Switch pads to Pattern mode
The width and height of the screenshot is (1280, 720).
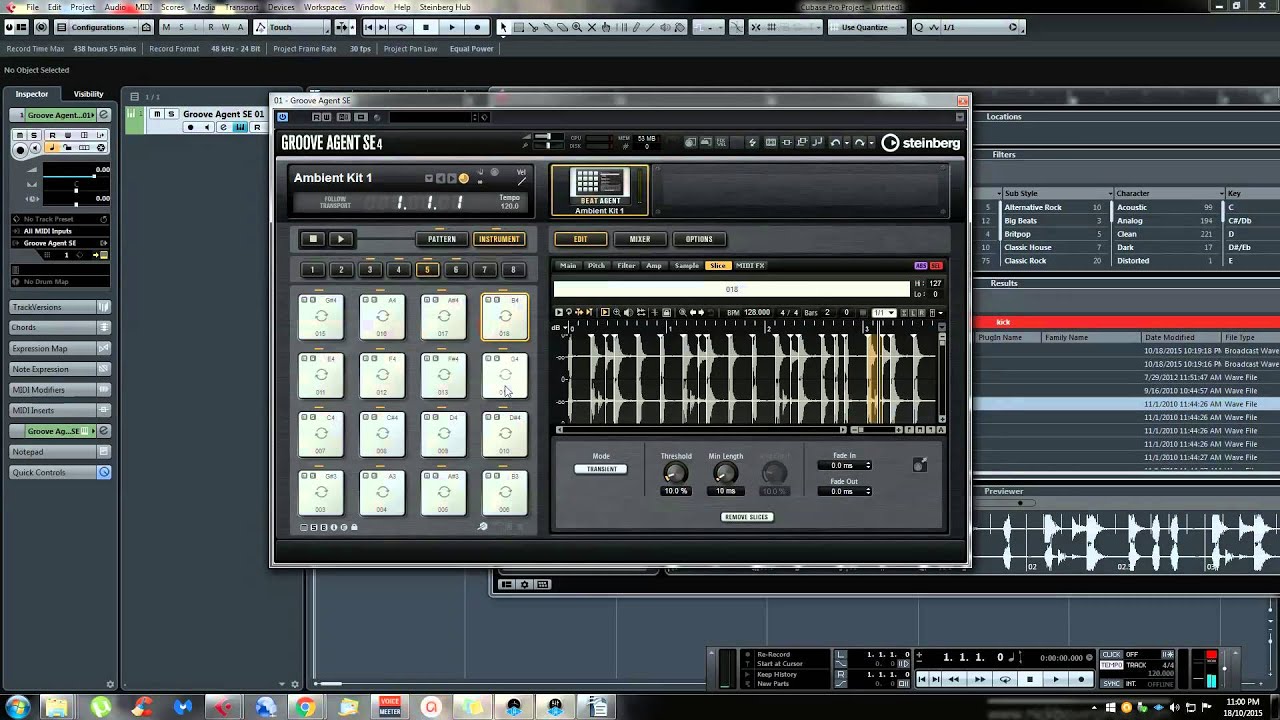point(442,239)
